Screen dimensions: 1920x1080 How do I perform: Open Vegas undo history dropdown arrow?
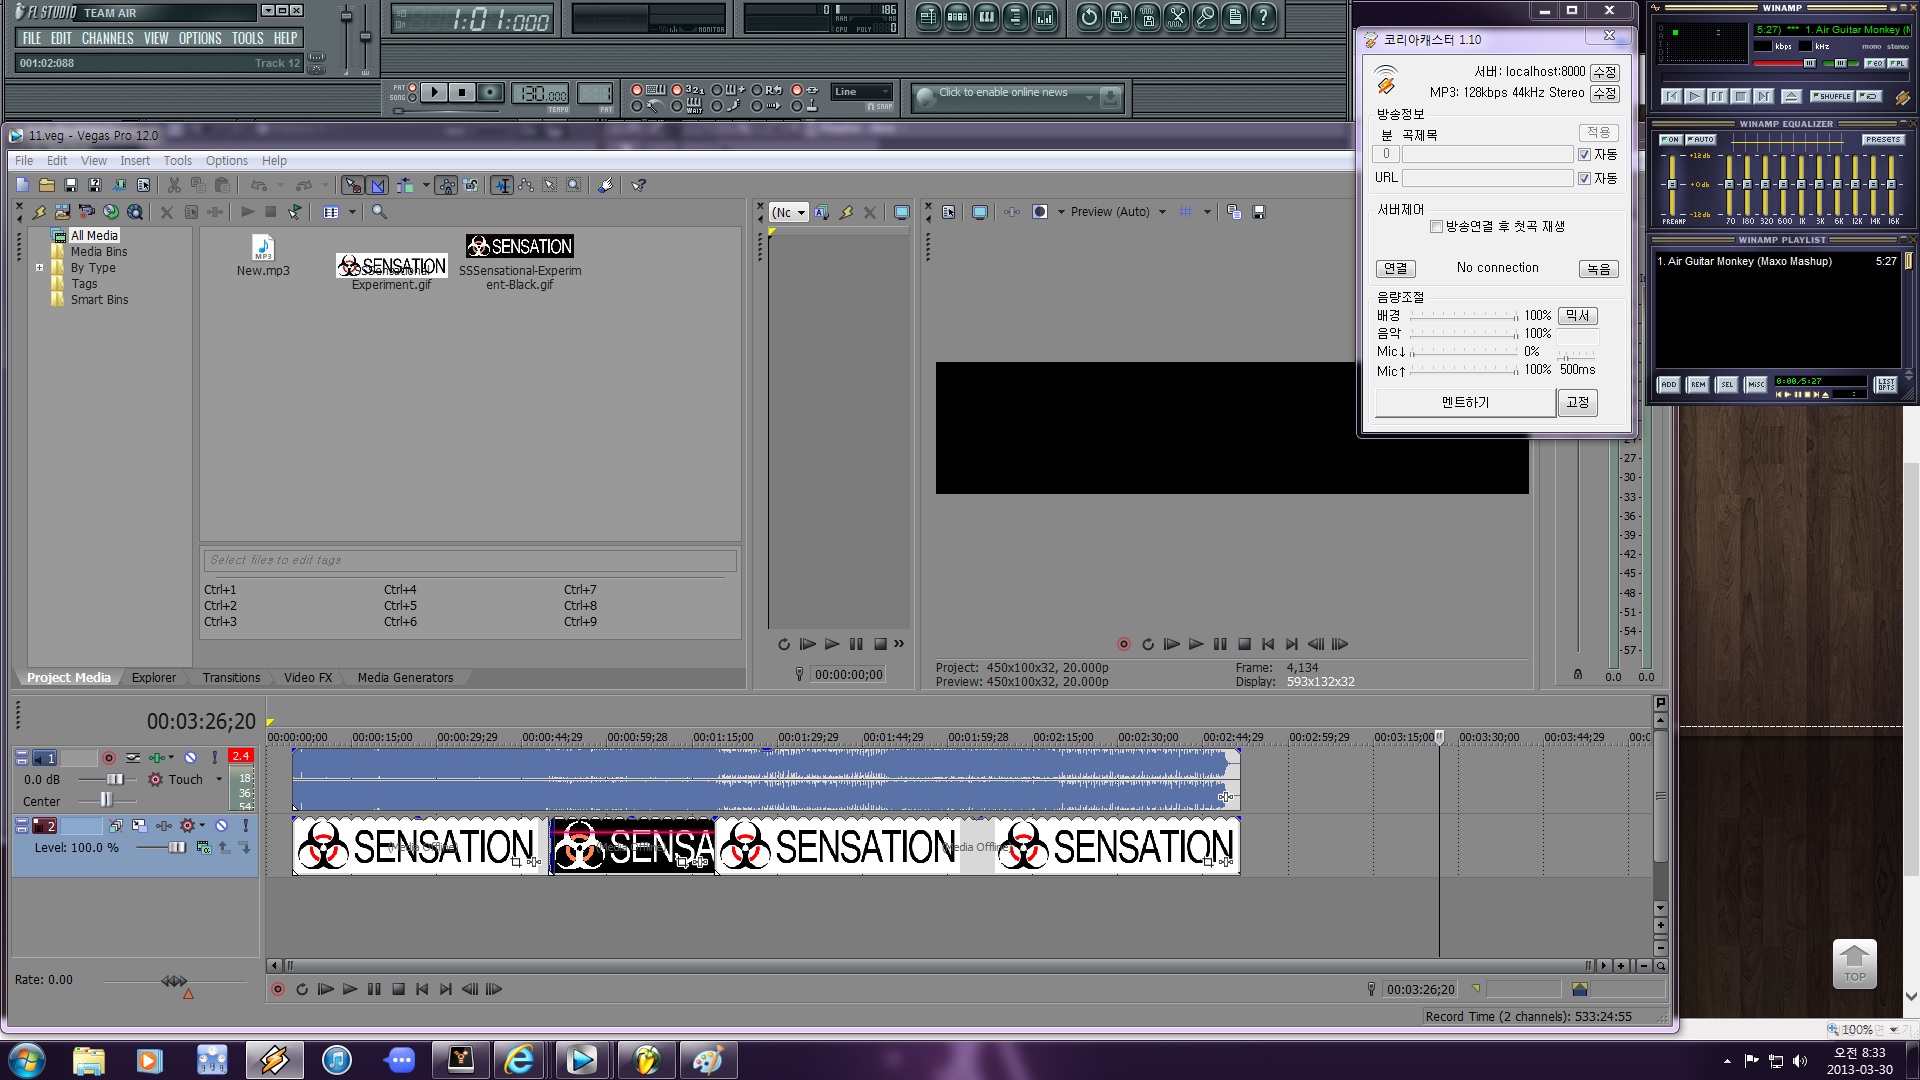[280, 185]
